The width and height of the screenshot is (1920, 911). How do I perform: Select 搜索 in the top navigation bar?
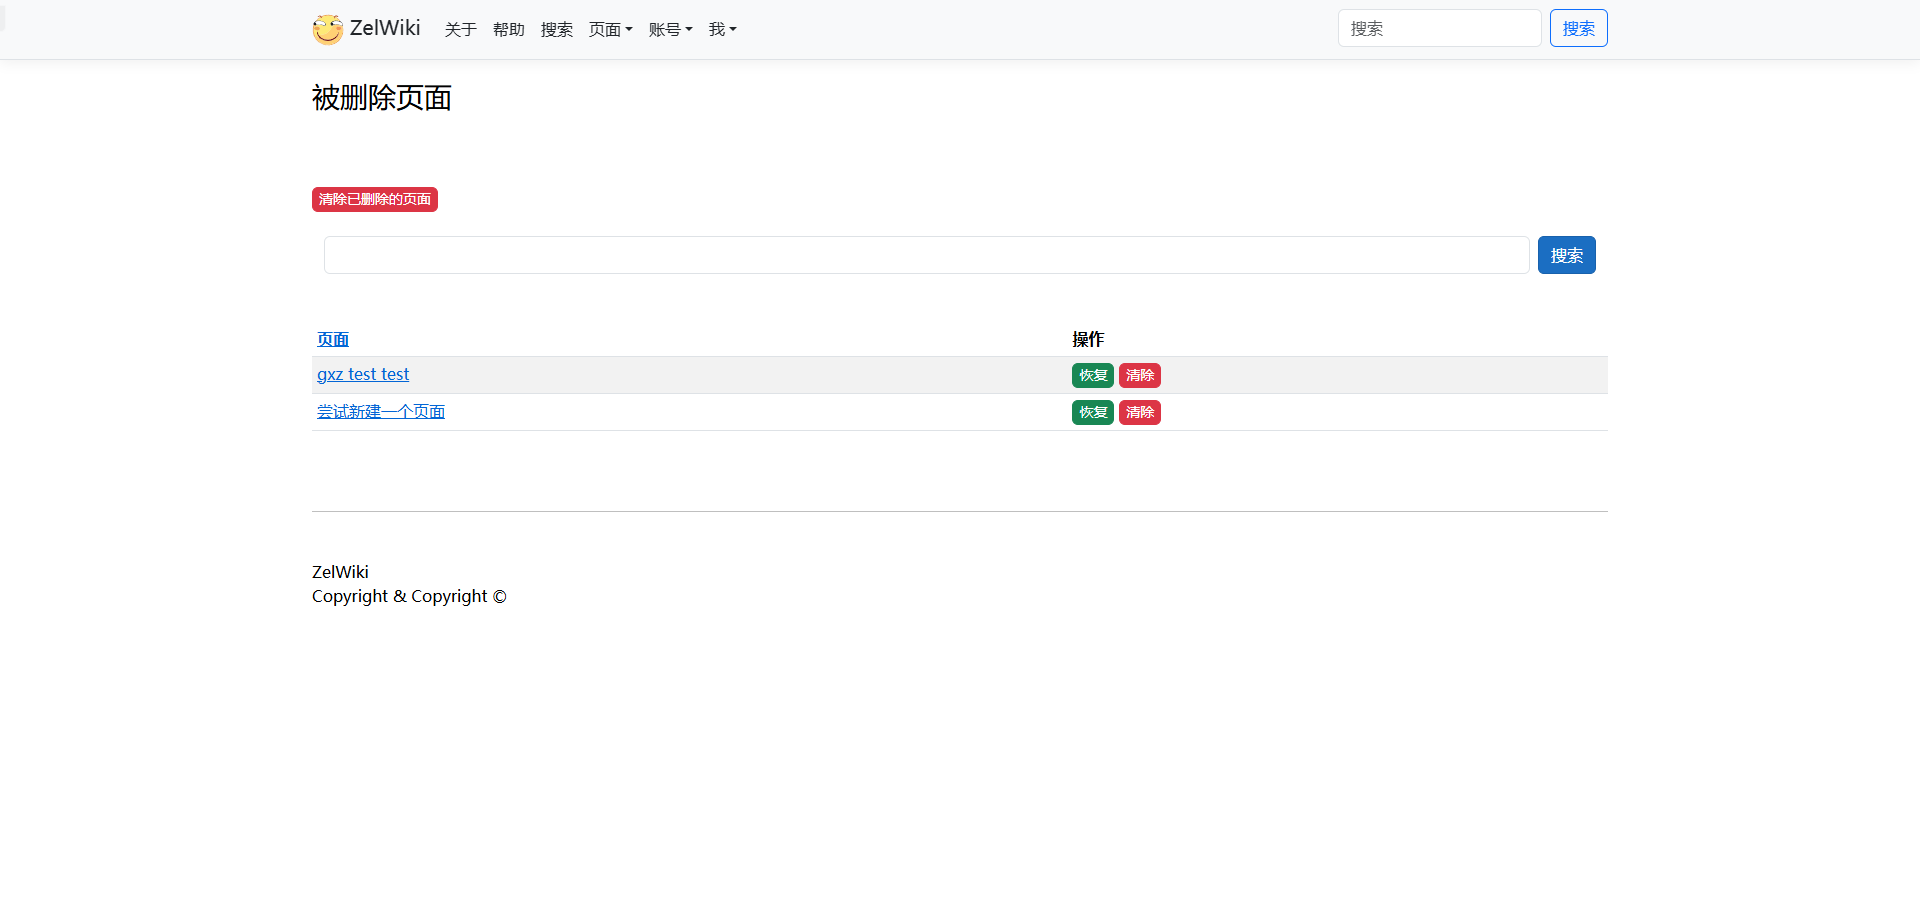(556, 30)
